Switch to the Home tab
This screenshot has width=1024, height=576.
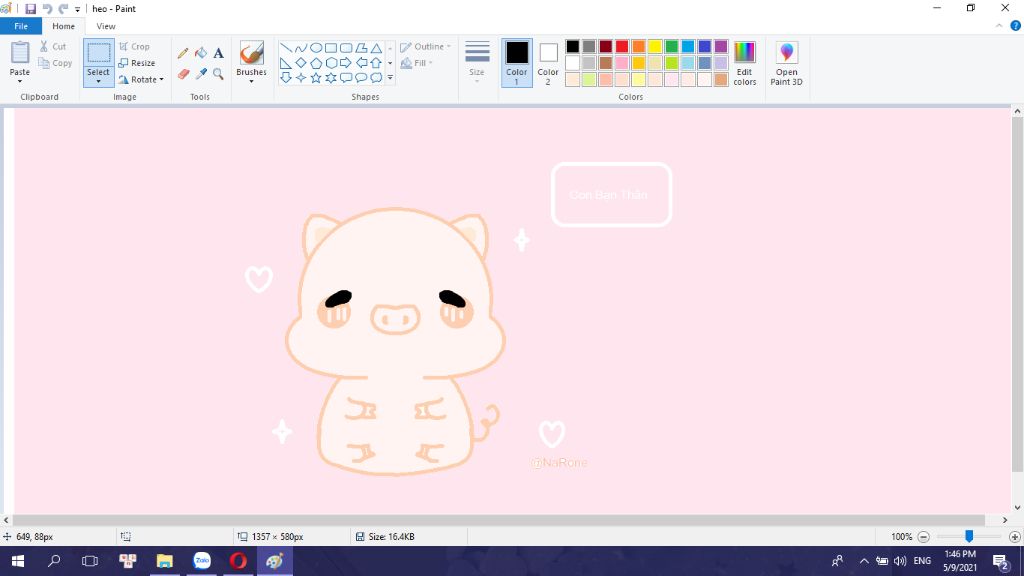[63, 26]
